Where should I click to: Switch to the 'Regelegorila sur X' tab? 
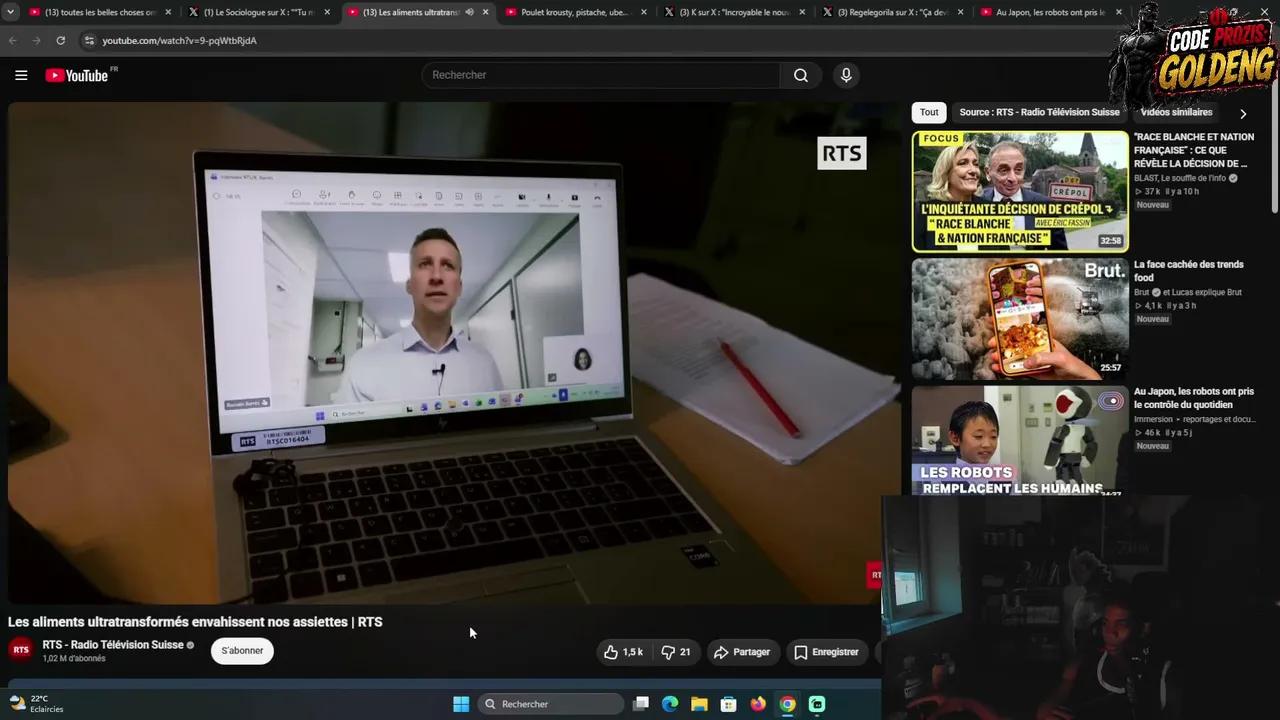pyautogui.click(x=894, y=12)
